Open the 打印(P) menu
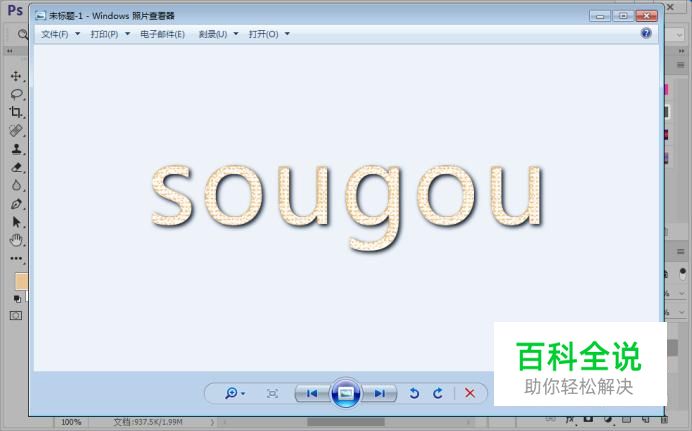The width and height of the screenshot is (692, 431). pos(104,34)
